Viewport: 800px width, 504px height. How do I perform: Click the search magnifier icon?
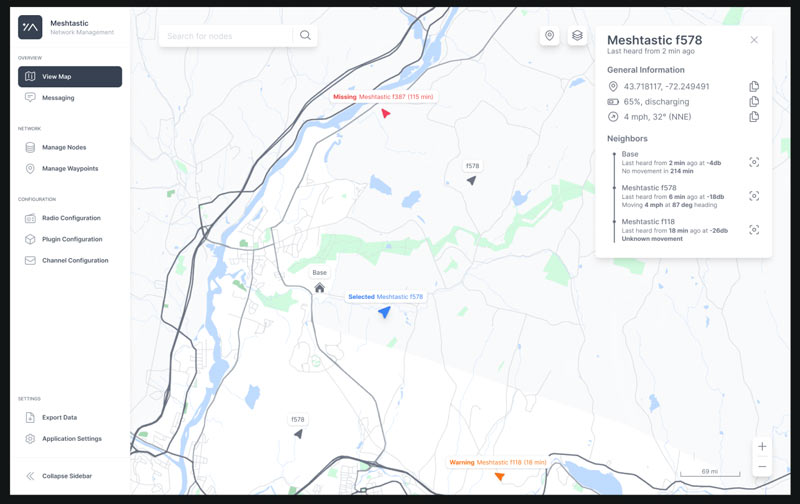click(305, 35)
